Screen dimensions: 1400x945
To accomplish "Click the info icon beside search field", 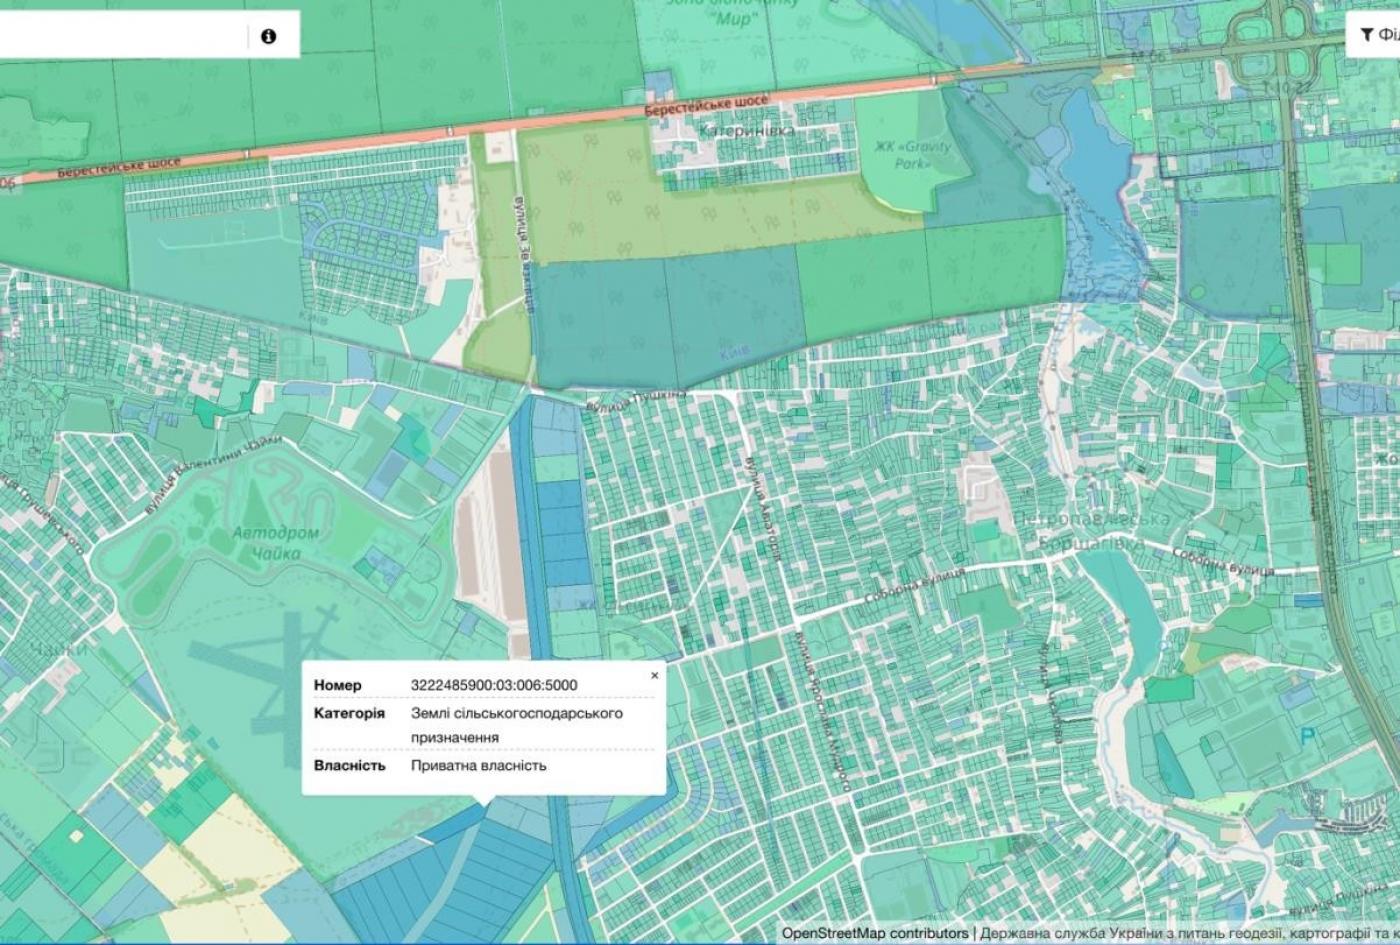I will [x=268, y=37].
